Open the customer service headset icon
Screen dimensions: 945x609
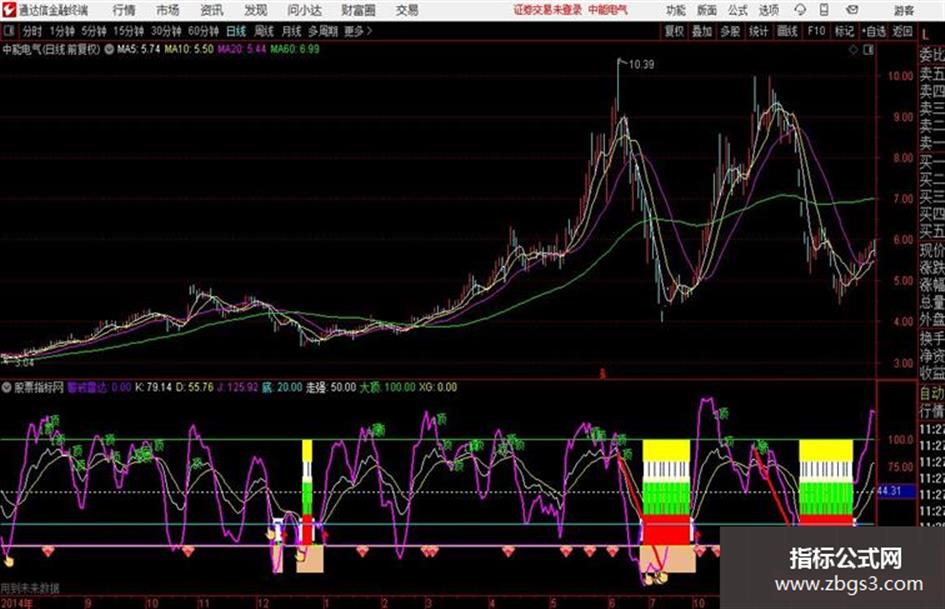click(800, 10)
